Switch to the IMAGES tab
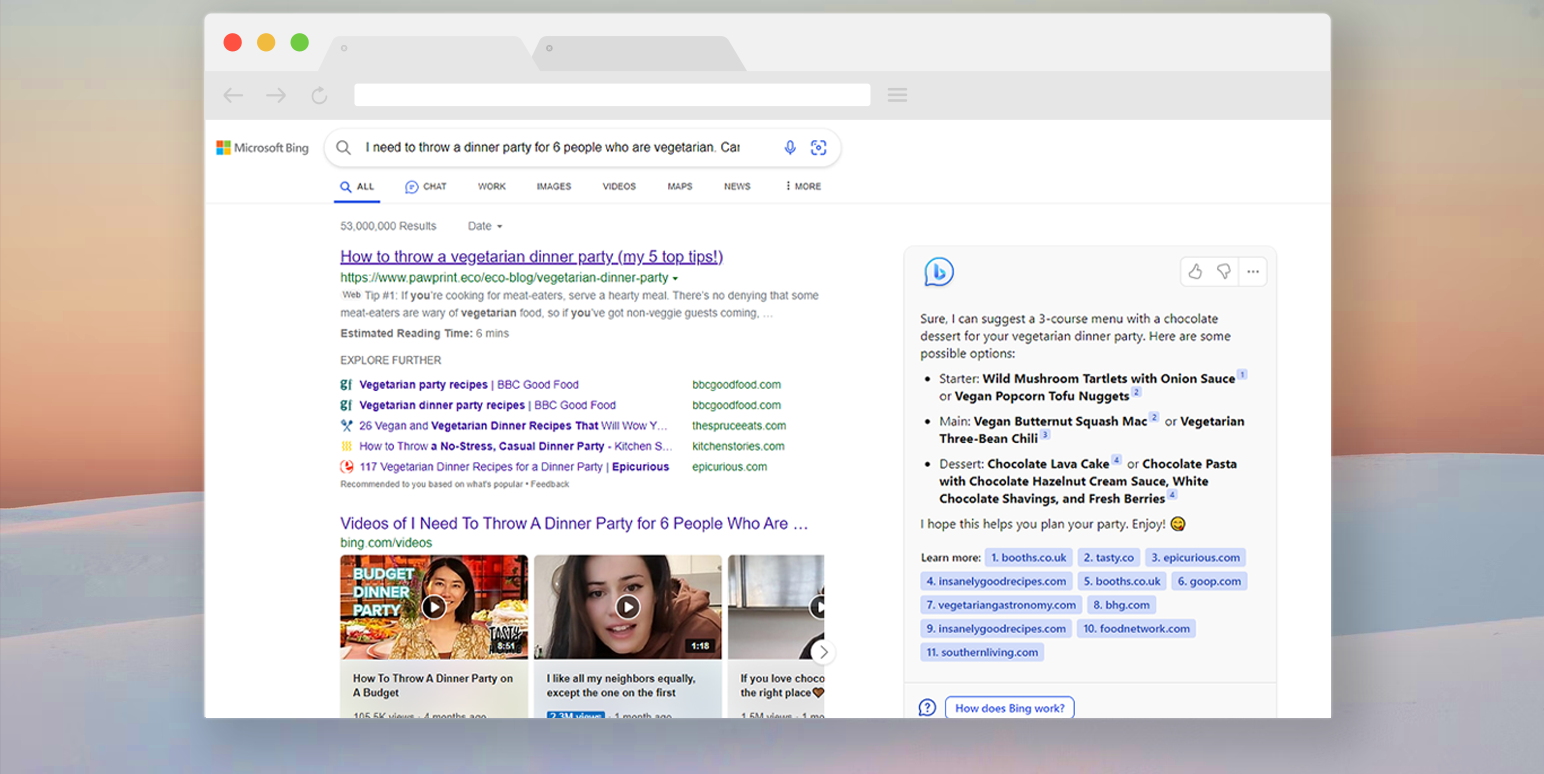This screenshot has height=774, width=1544. pos(554,186)
